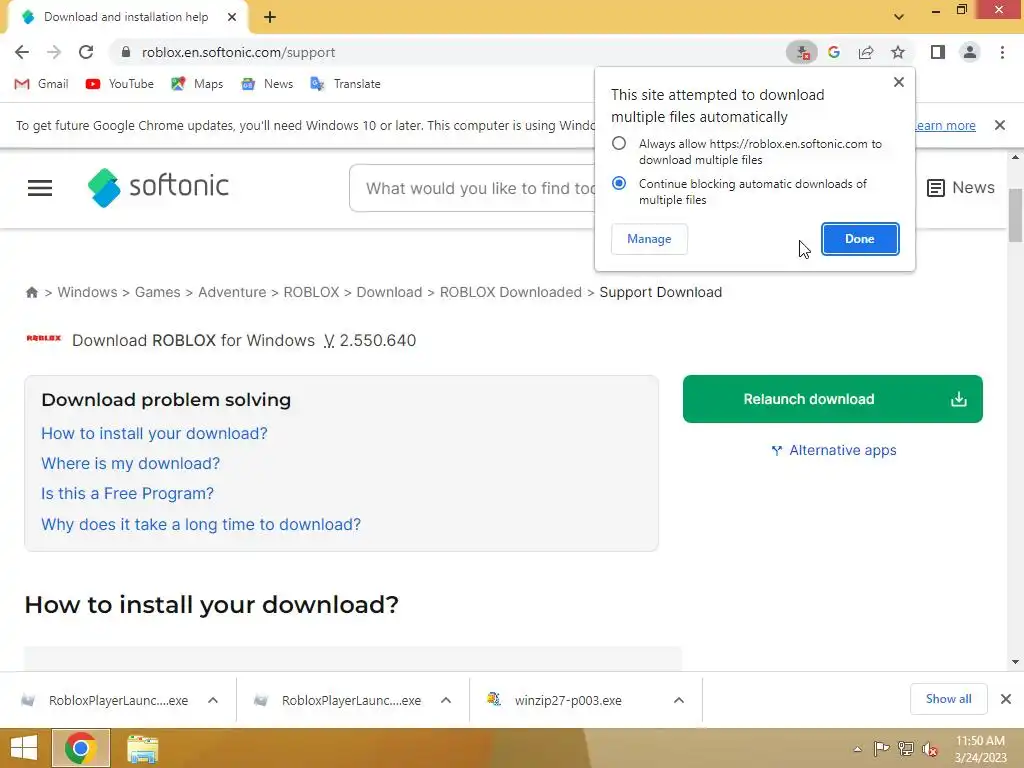Viewport: 1024px width, 768px height.
Task: Follow the Learn more link
Action: click(946, 125)
